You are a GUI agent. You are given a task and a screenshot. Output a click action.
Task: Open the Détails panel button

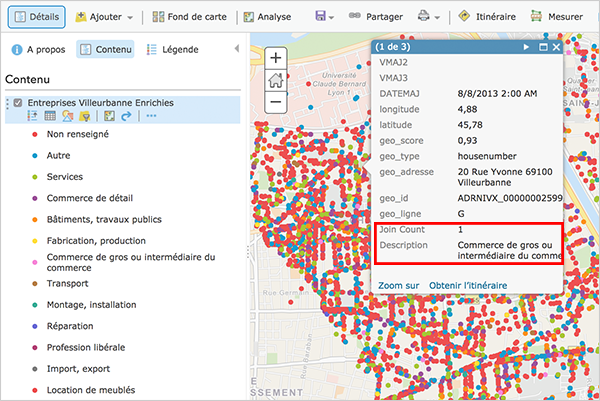point(37,17)
